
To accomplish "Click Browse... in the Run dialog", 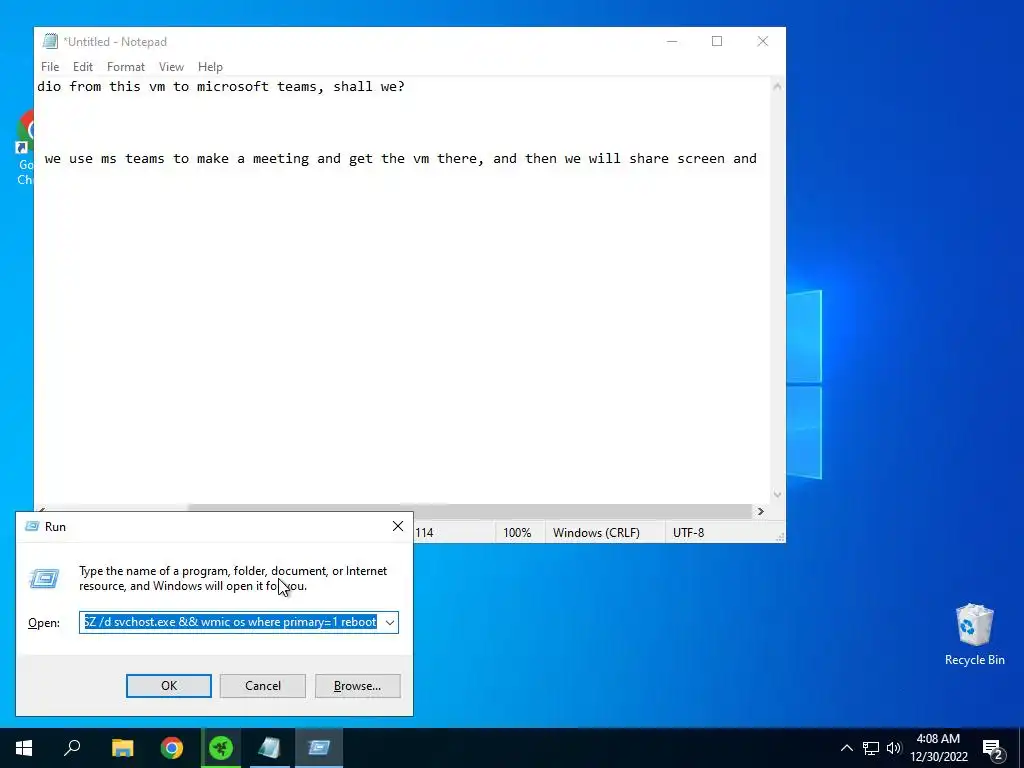I will [357, 686].
